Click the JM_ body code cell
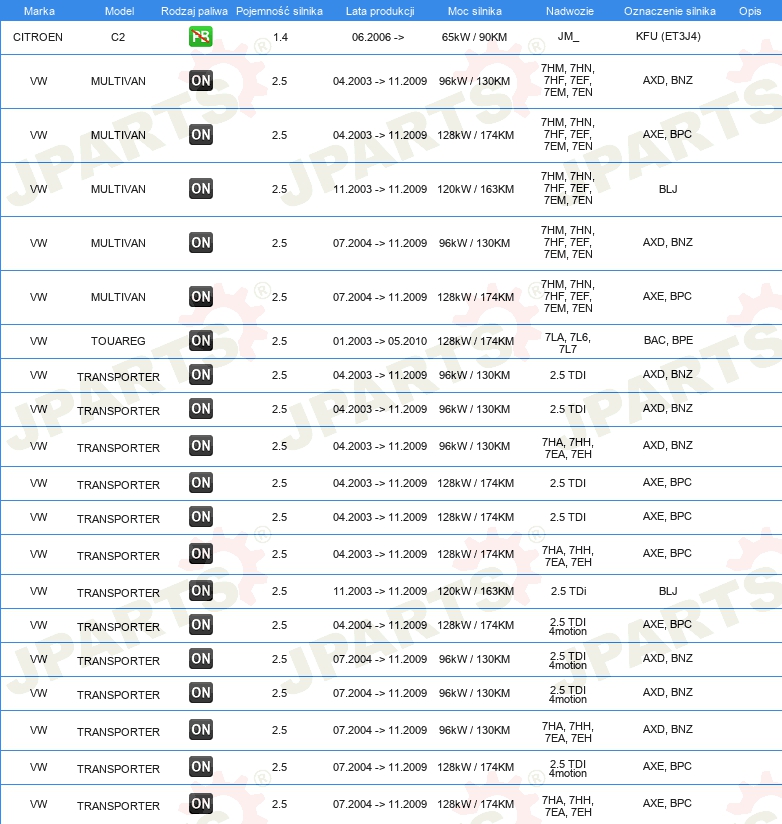The height and width of the screenshot is (824, 782). point(568,36)
